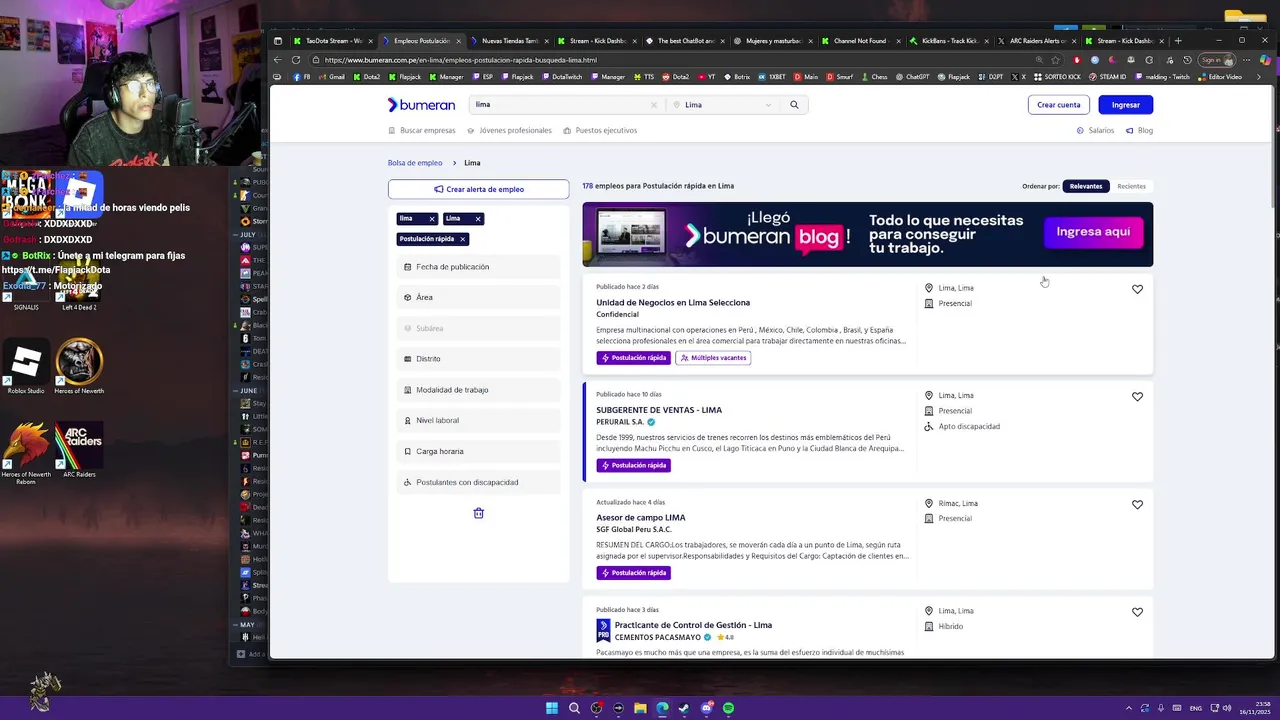Click Crear alerta de empleo button
The width and height of the screenshot is (1280, 720).
[478, 189]
